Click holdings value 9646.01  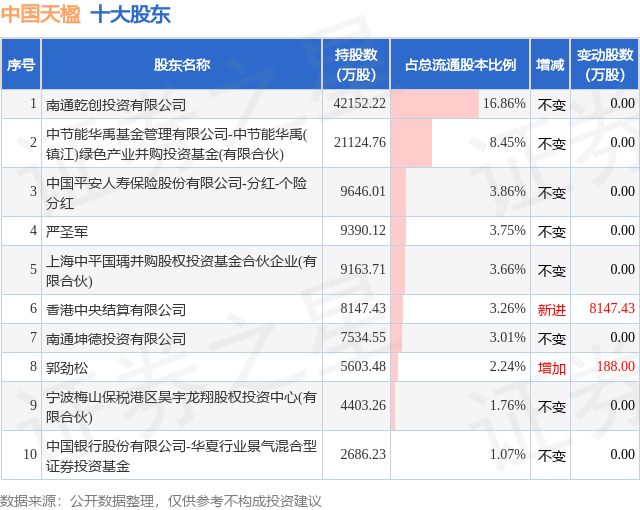(x=363, y=191)
